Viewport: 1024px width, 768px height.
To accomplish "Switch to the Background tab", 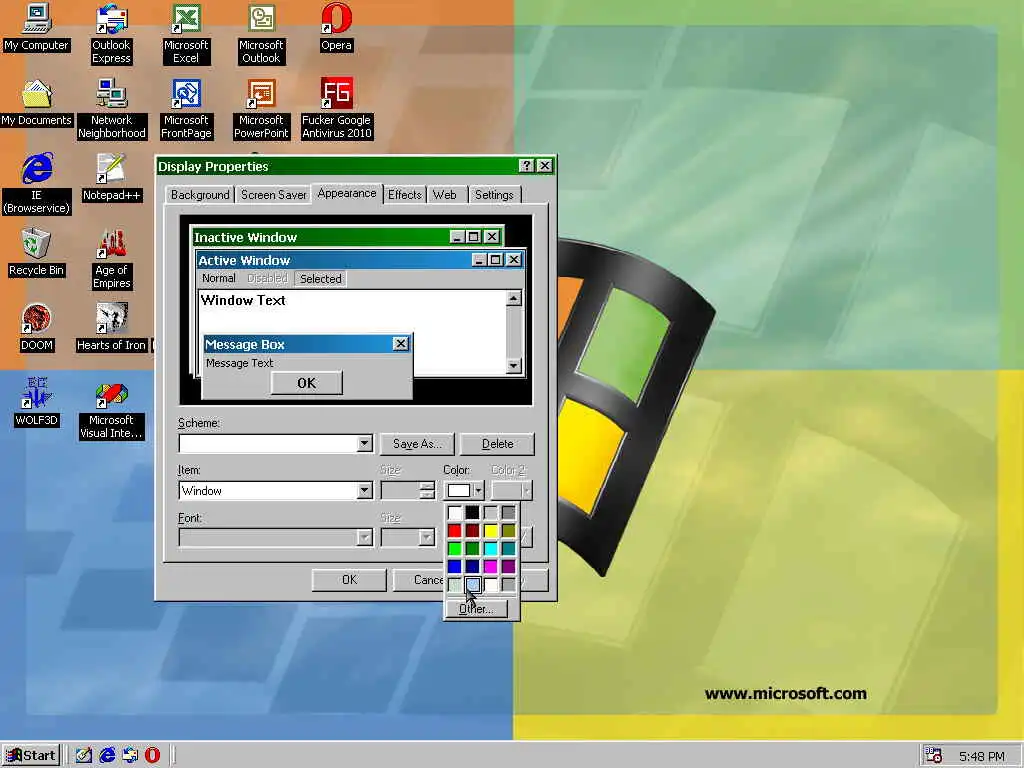I will 200,195.
